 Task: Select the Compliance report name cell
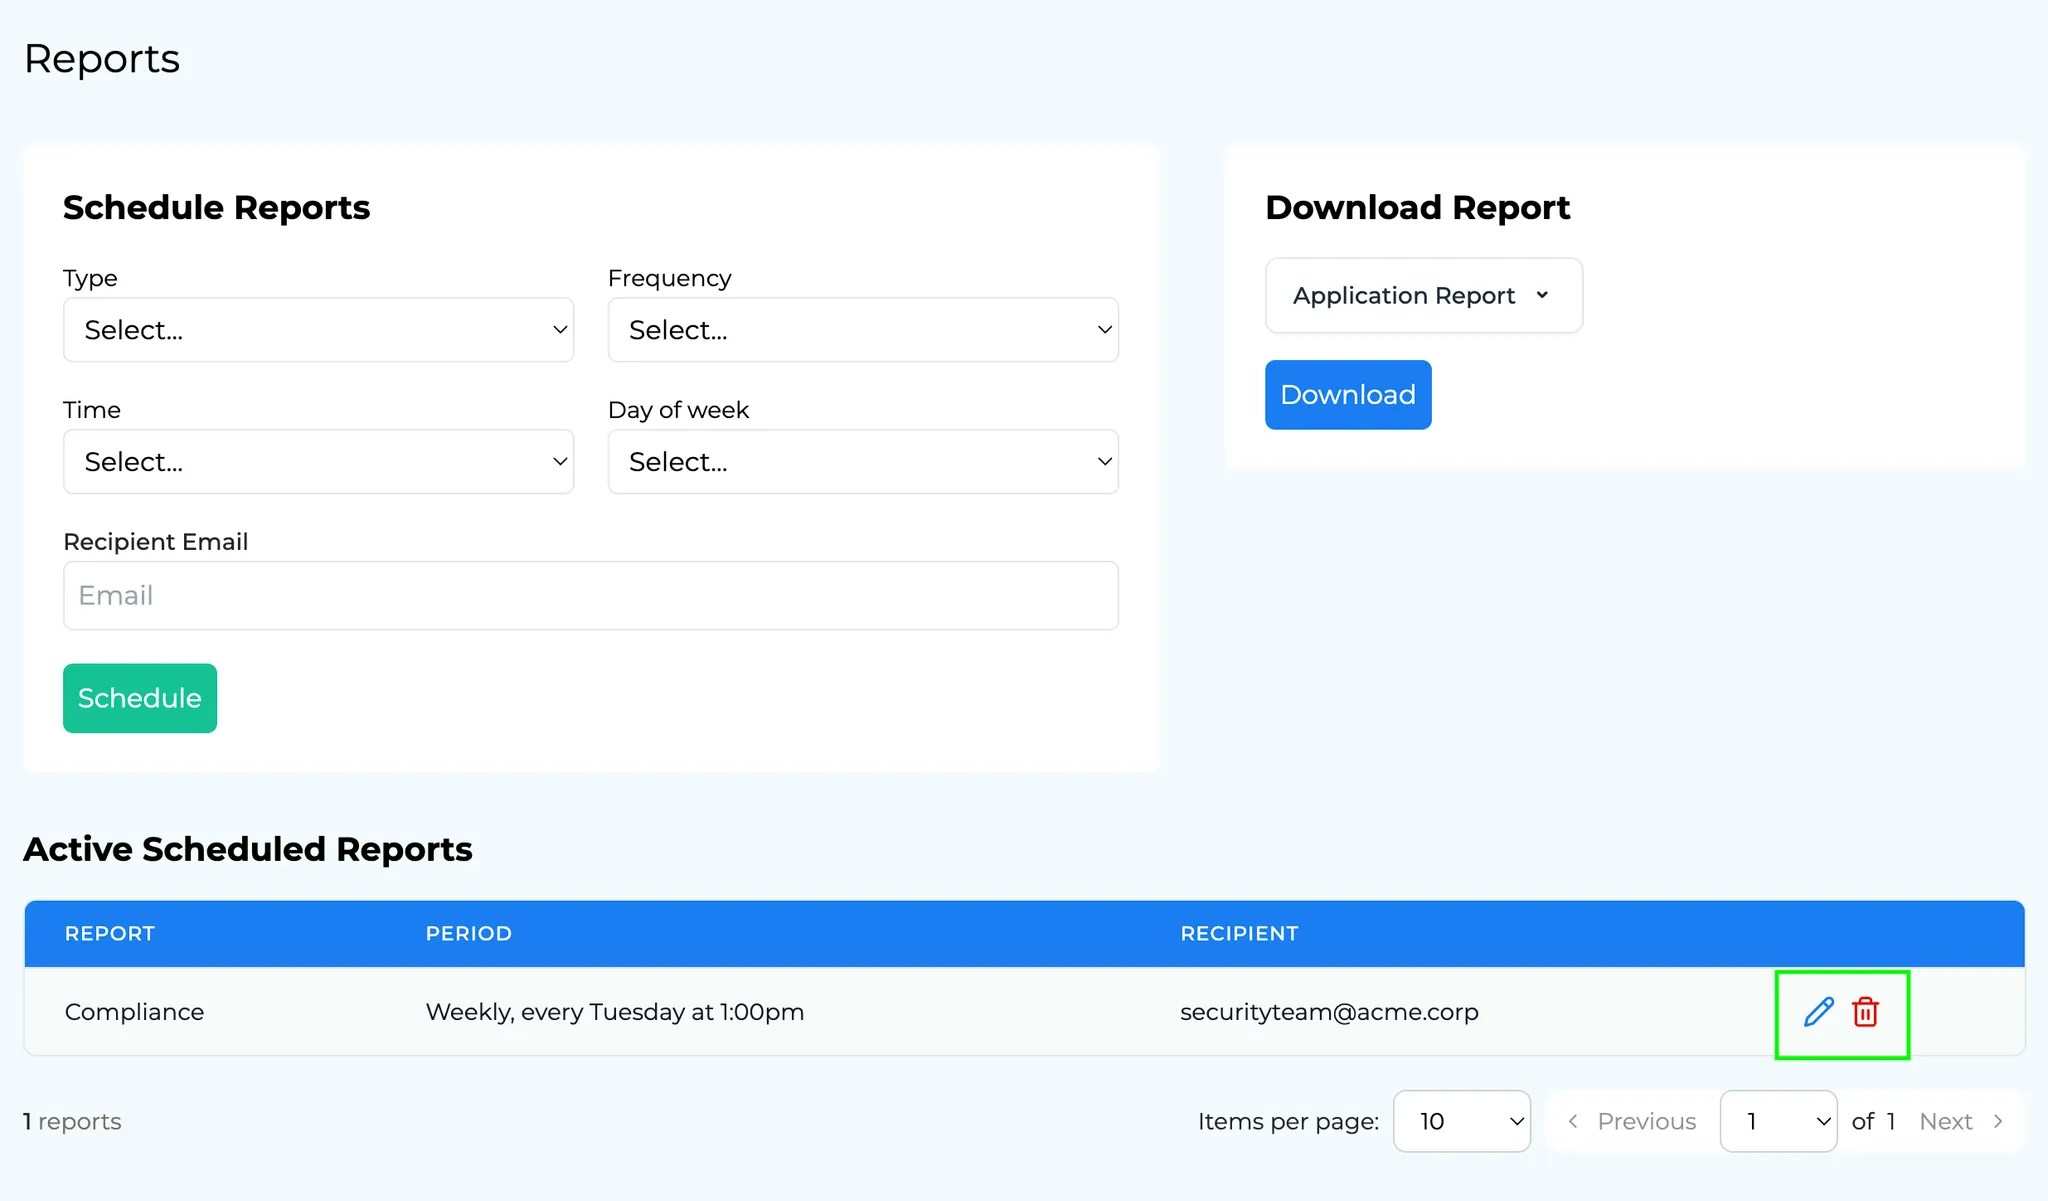tap(134, 1012)
